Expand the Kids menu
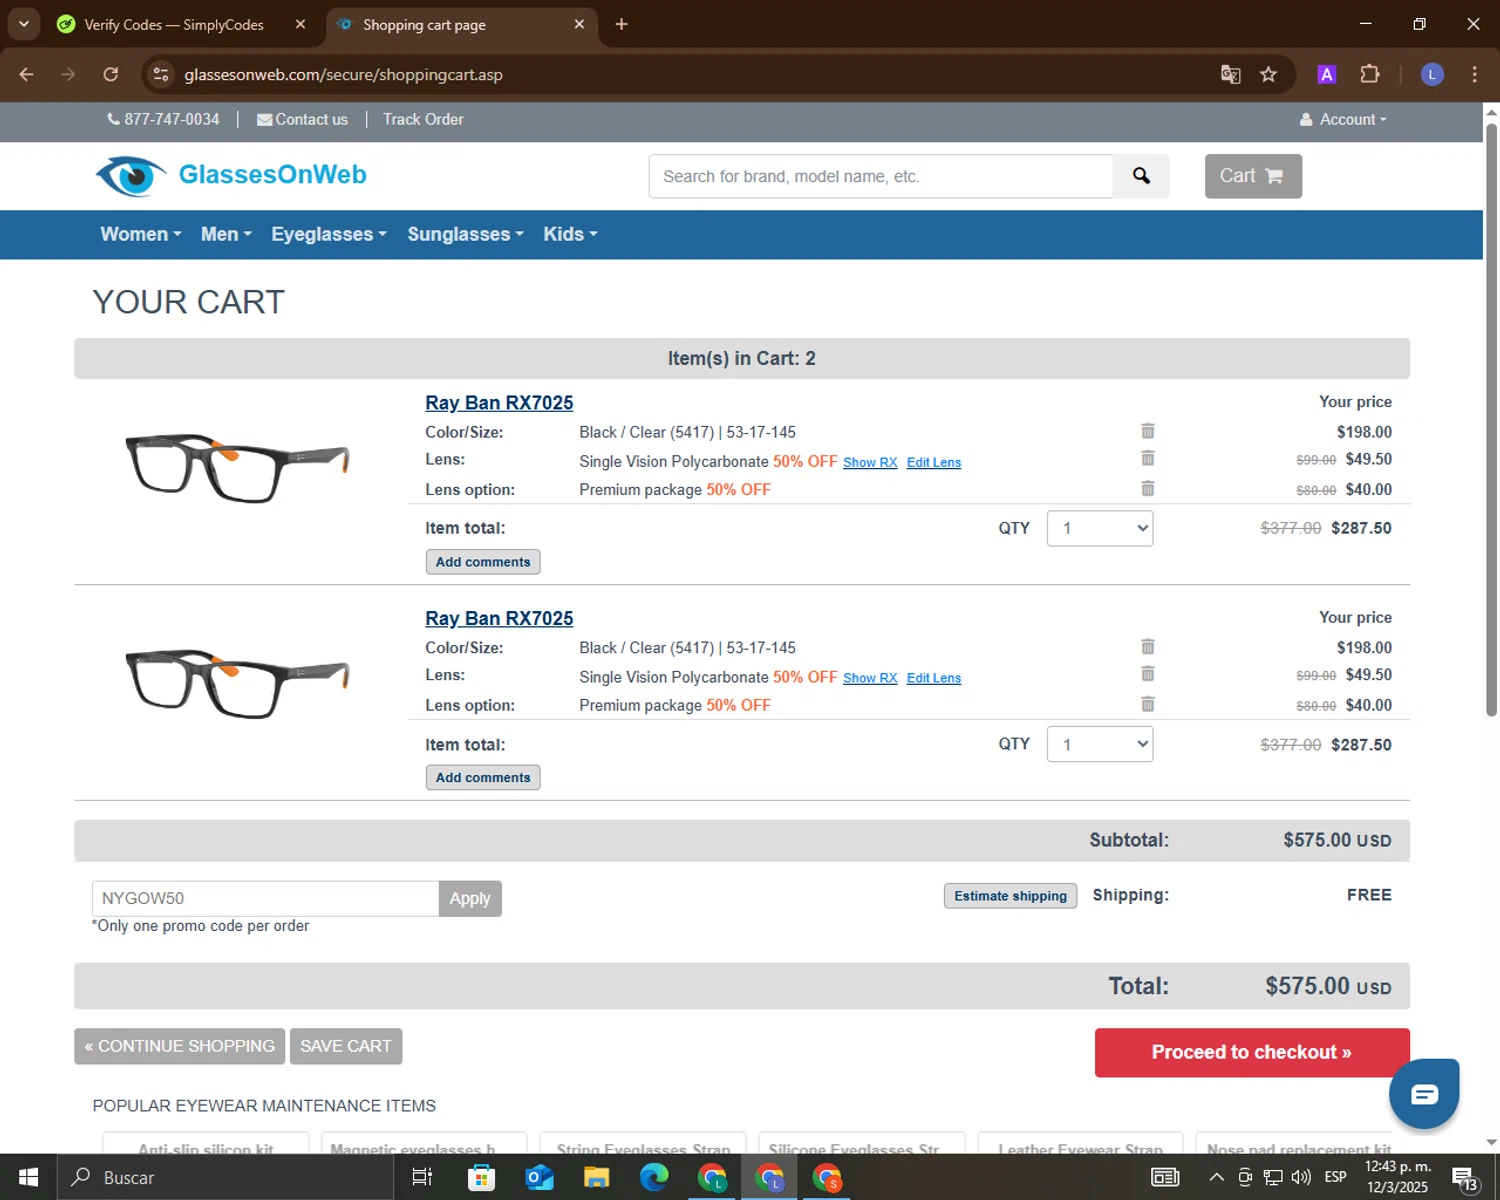1500x1200 pixels. [570, 234]
